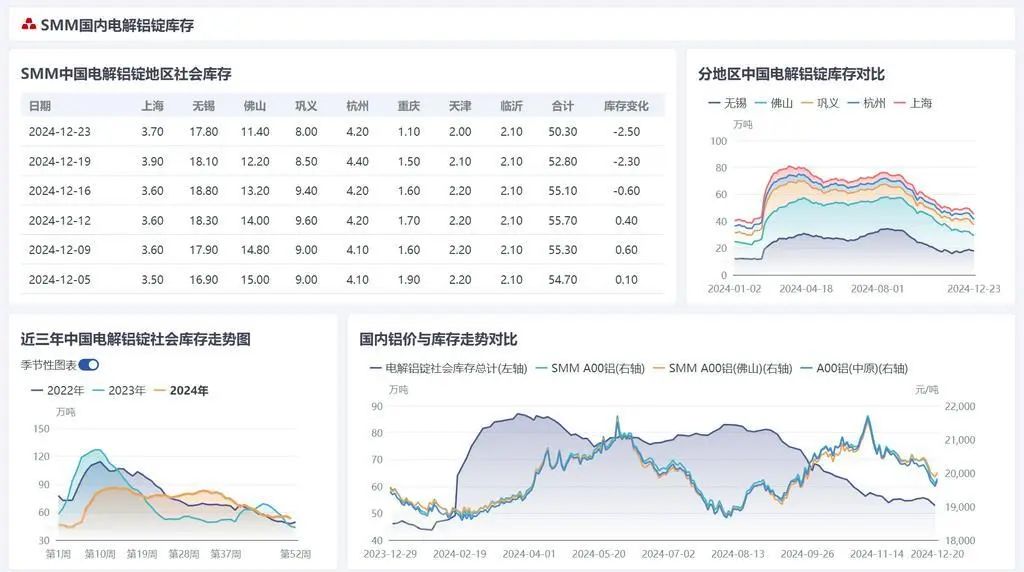Screen dimensions: 1024x572
Task: Click the 第52周 axis label
Action: pyautogui.click(x=295, y=554)
